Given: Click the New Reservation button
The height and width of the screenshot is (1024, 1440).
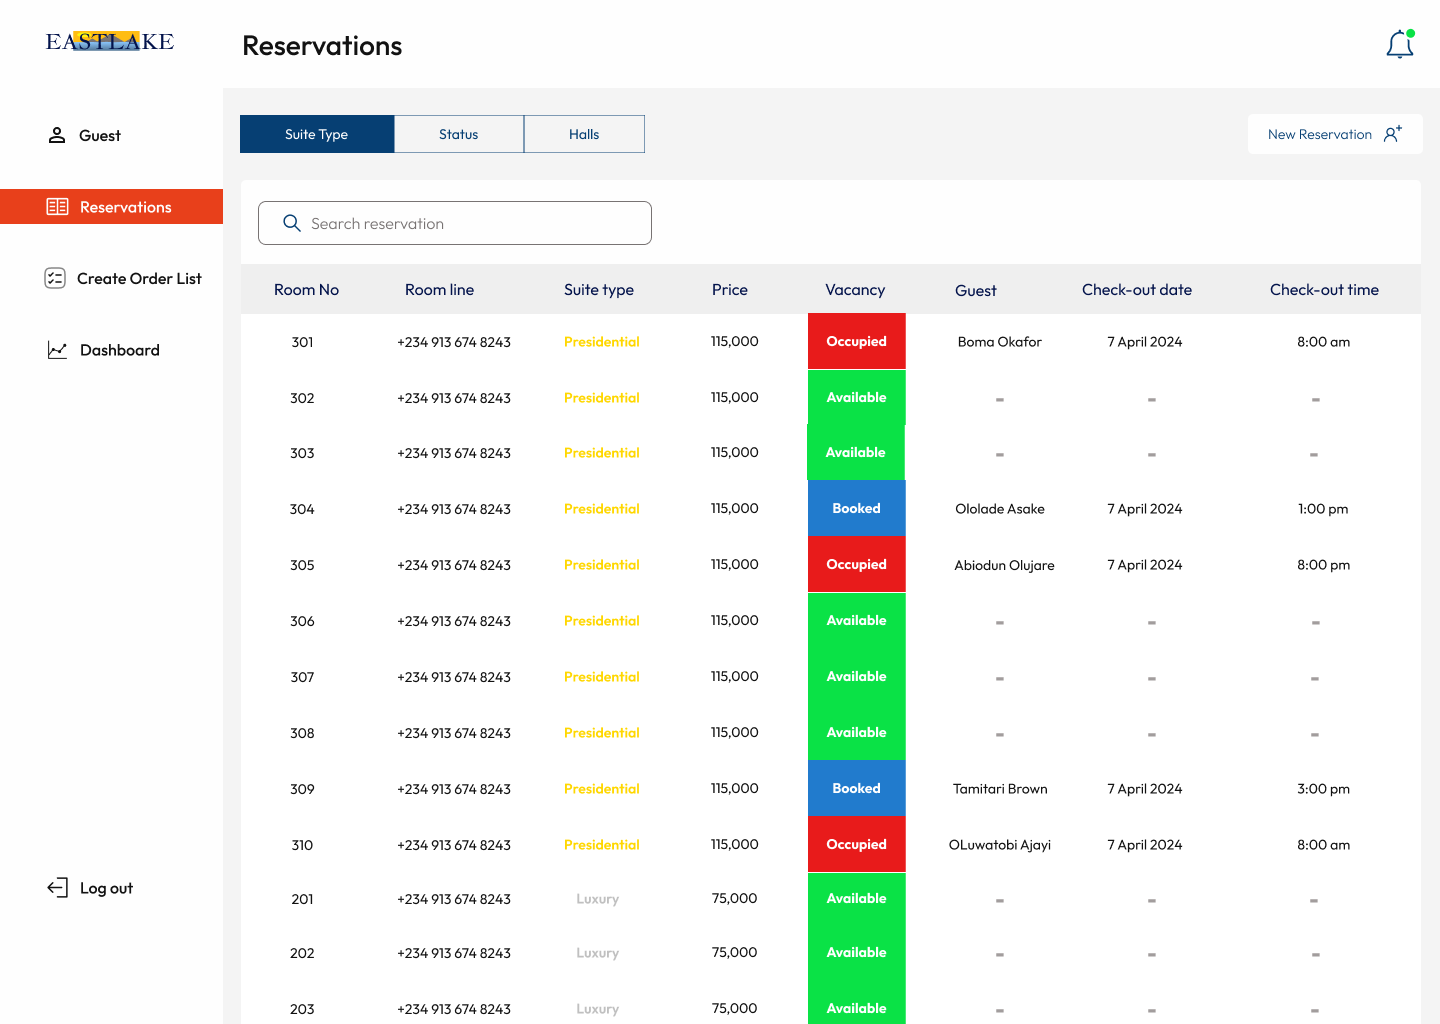Looking at the screenshot, I should (x=1335, y=134).
